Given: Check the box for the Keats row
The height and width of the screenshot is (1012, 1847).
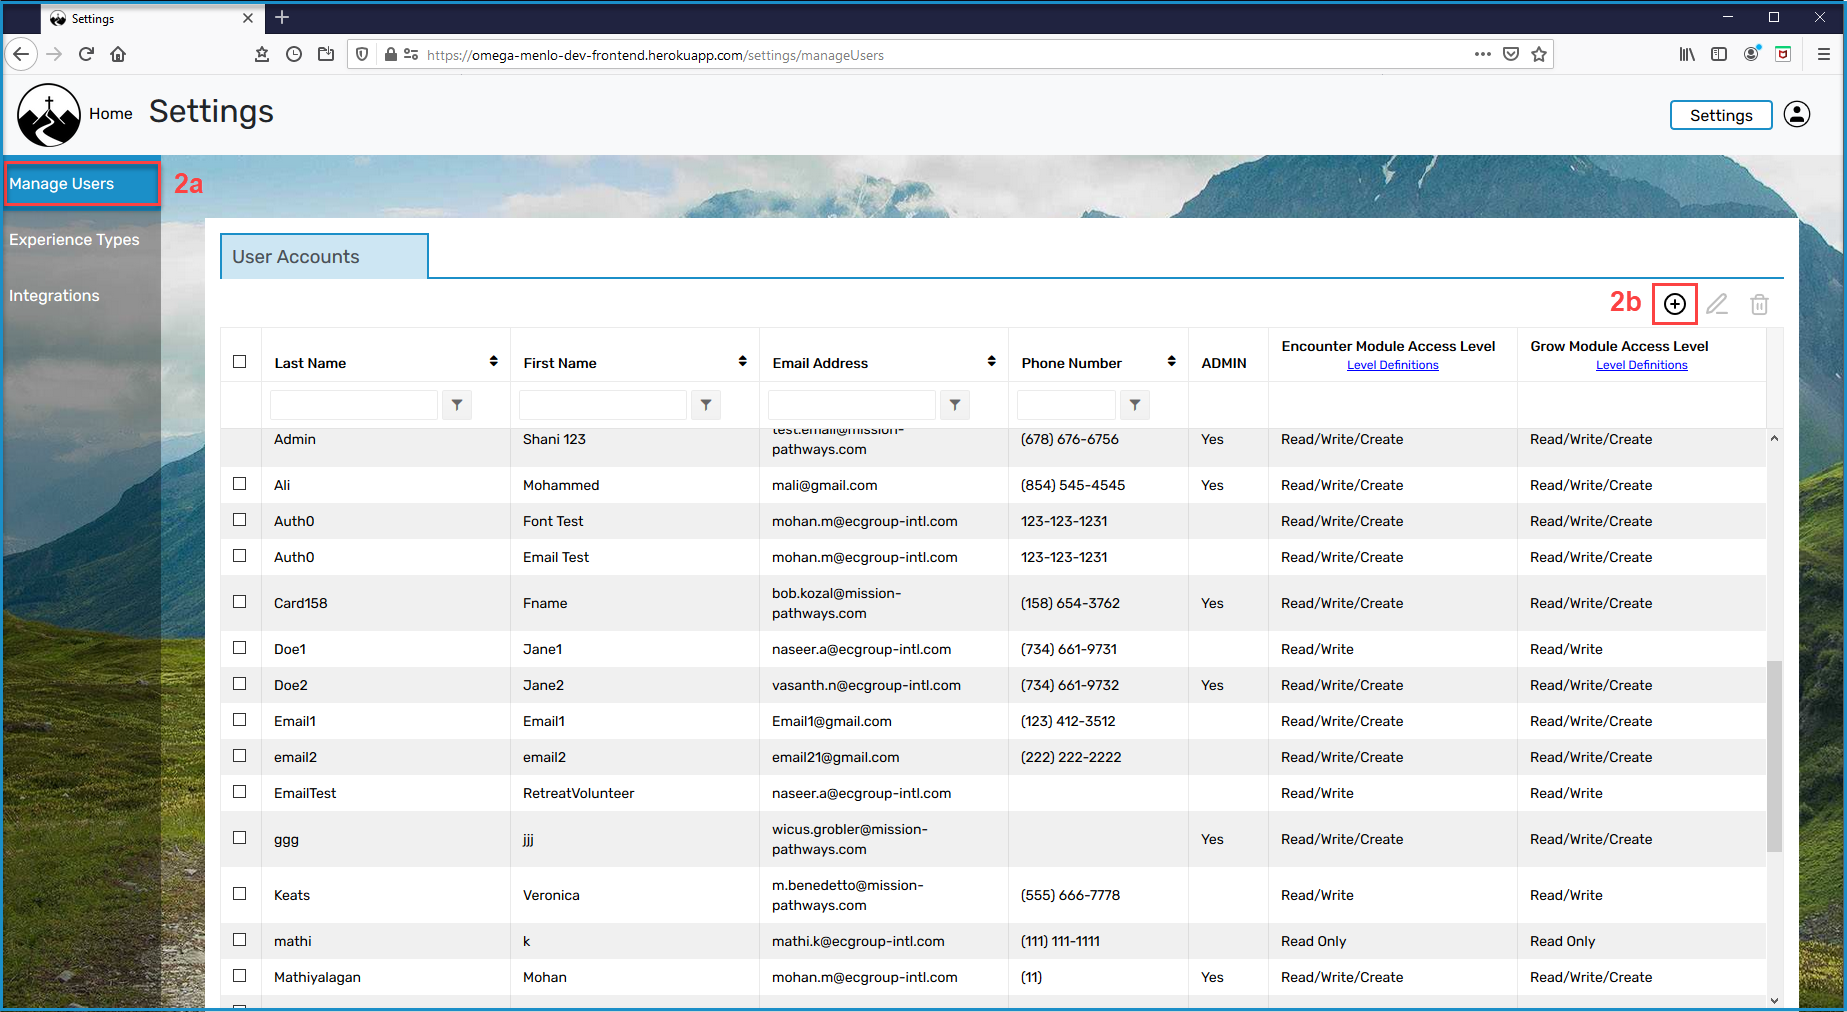Looking at the screenshot, I should coord(240,894).
